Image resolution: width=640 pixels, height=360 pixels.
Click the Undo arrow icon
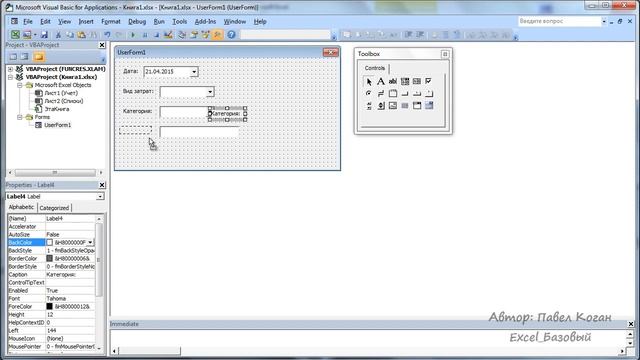coord(107,35)
